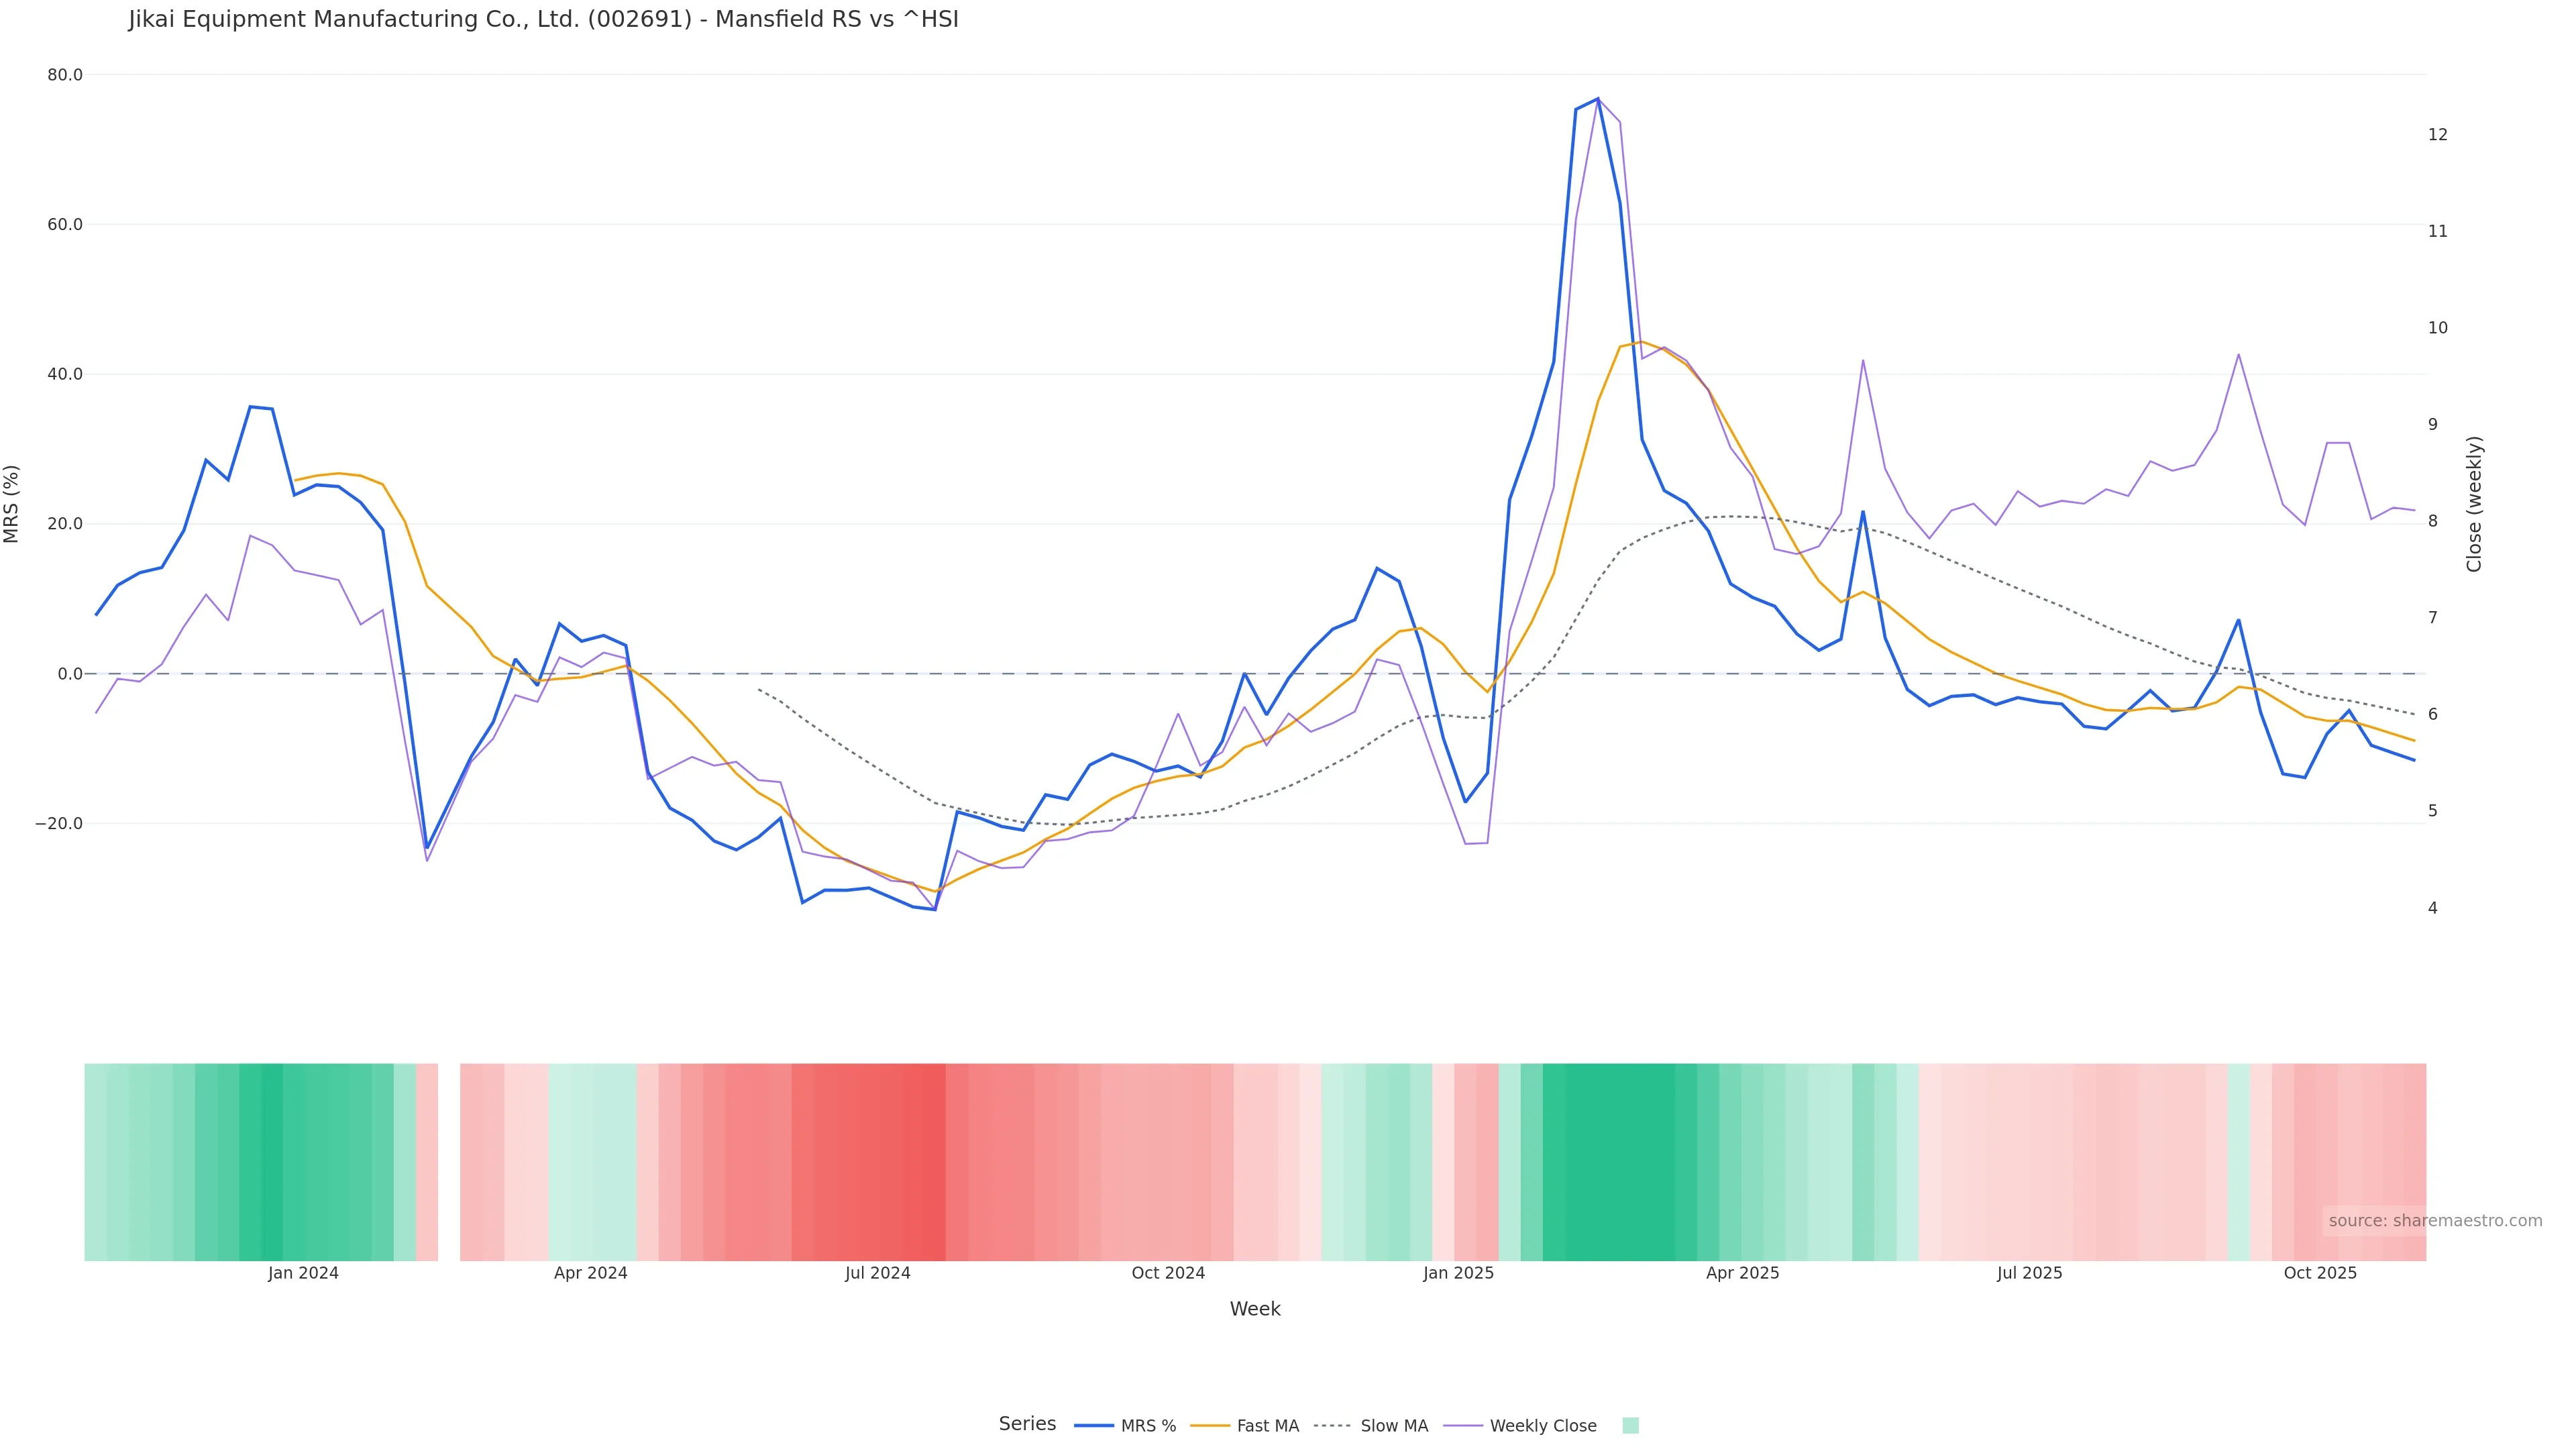Click the Jul 2024 x-axis tick label
Image resolution: width=2576 pixels, height=1449 pixels.
[x=877, y=1273]
